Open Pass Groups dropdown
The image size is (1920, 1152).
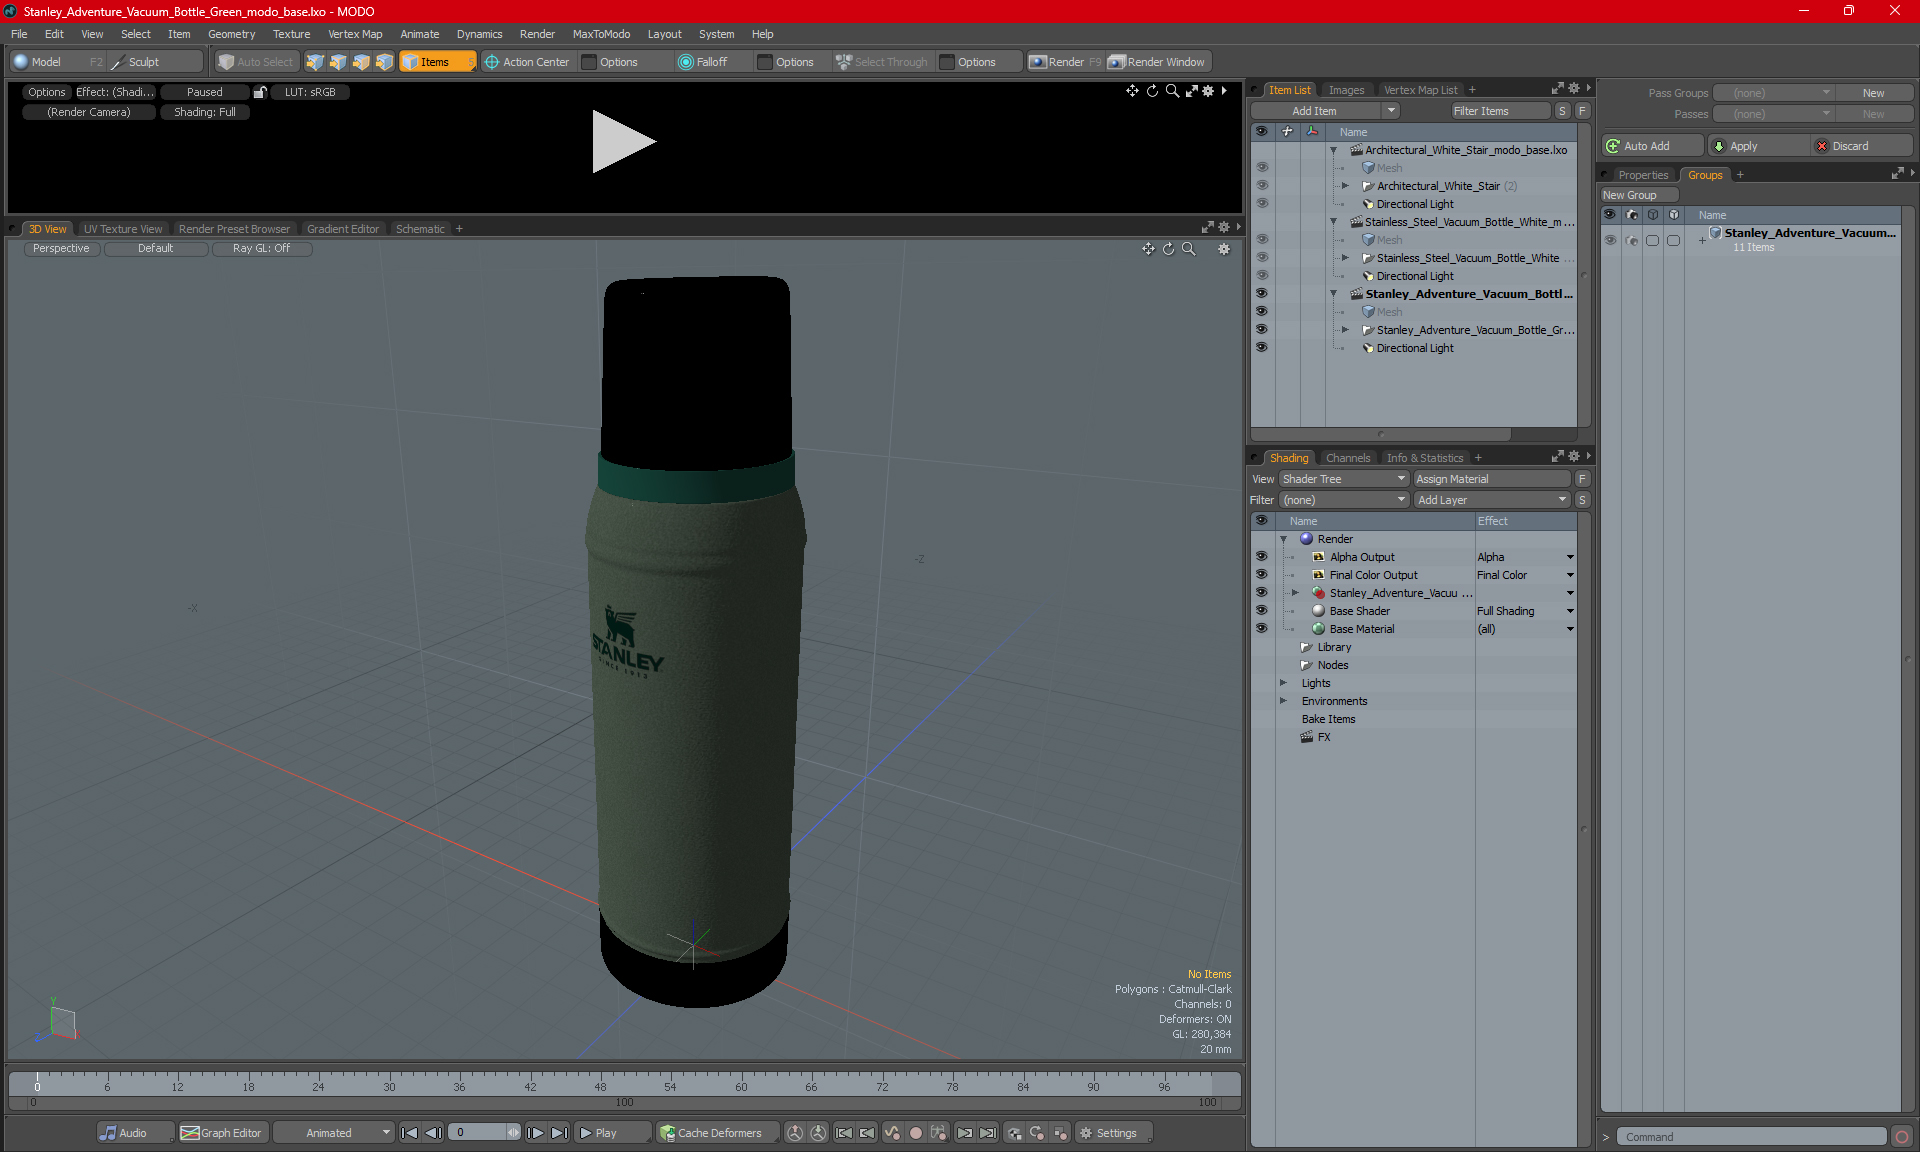click(1773, 93)
